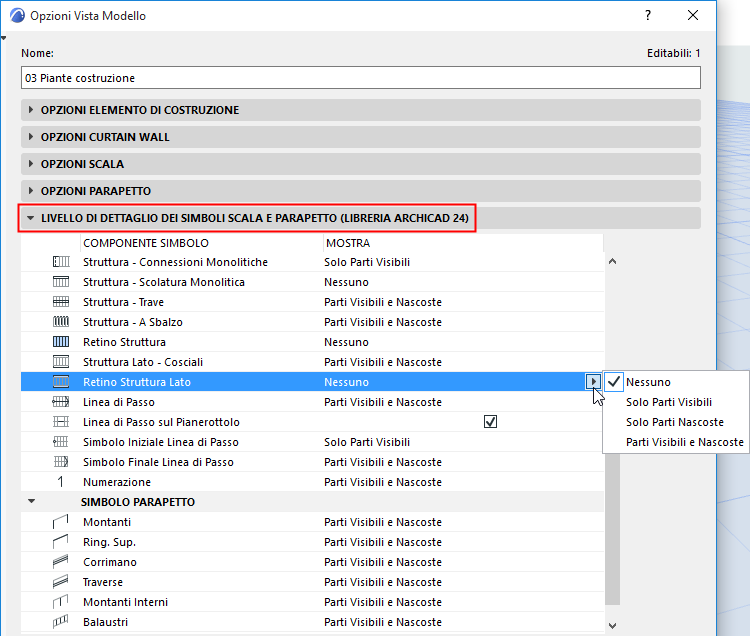Select the Struttura Lato - Cosciali row
Screen dimensions: 750x636
coord(312,362)
